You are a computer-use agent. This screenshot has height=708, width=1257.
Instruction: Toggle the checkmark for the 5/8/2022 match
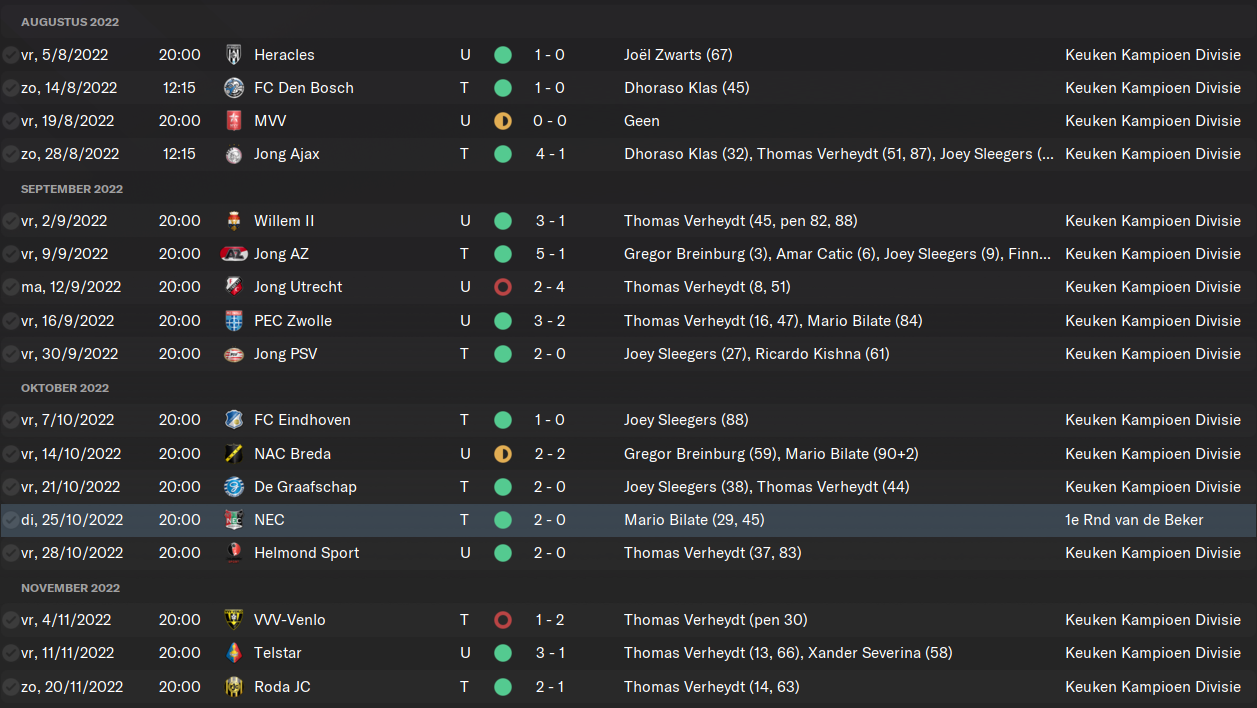point(10,55)
